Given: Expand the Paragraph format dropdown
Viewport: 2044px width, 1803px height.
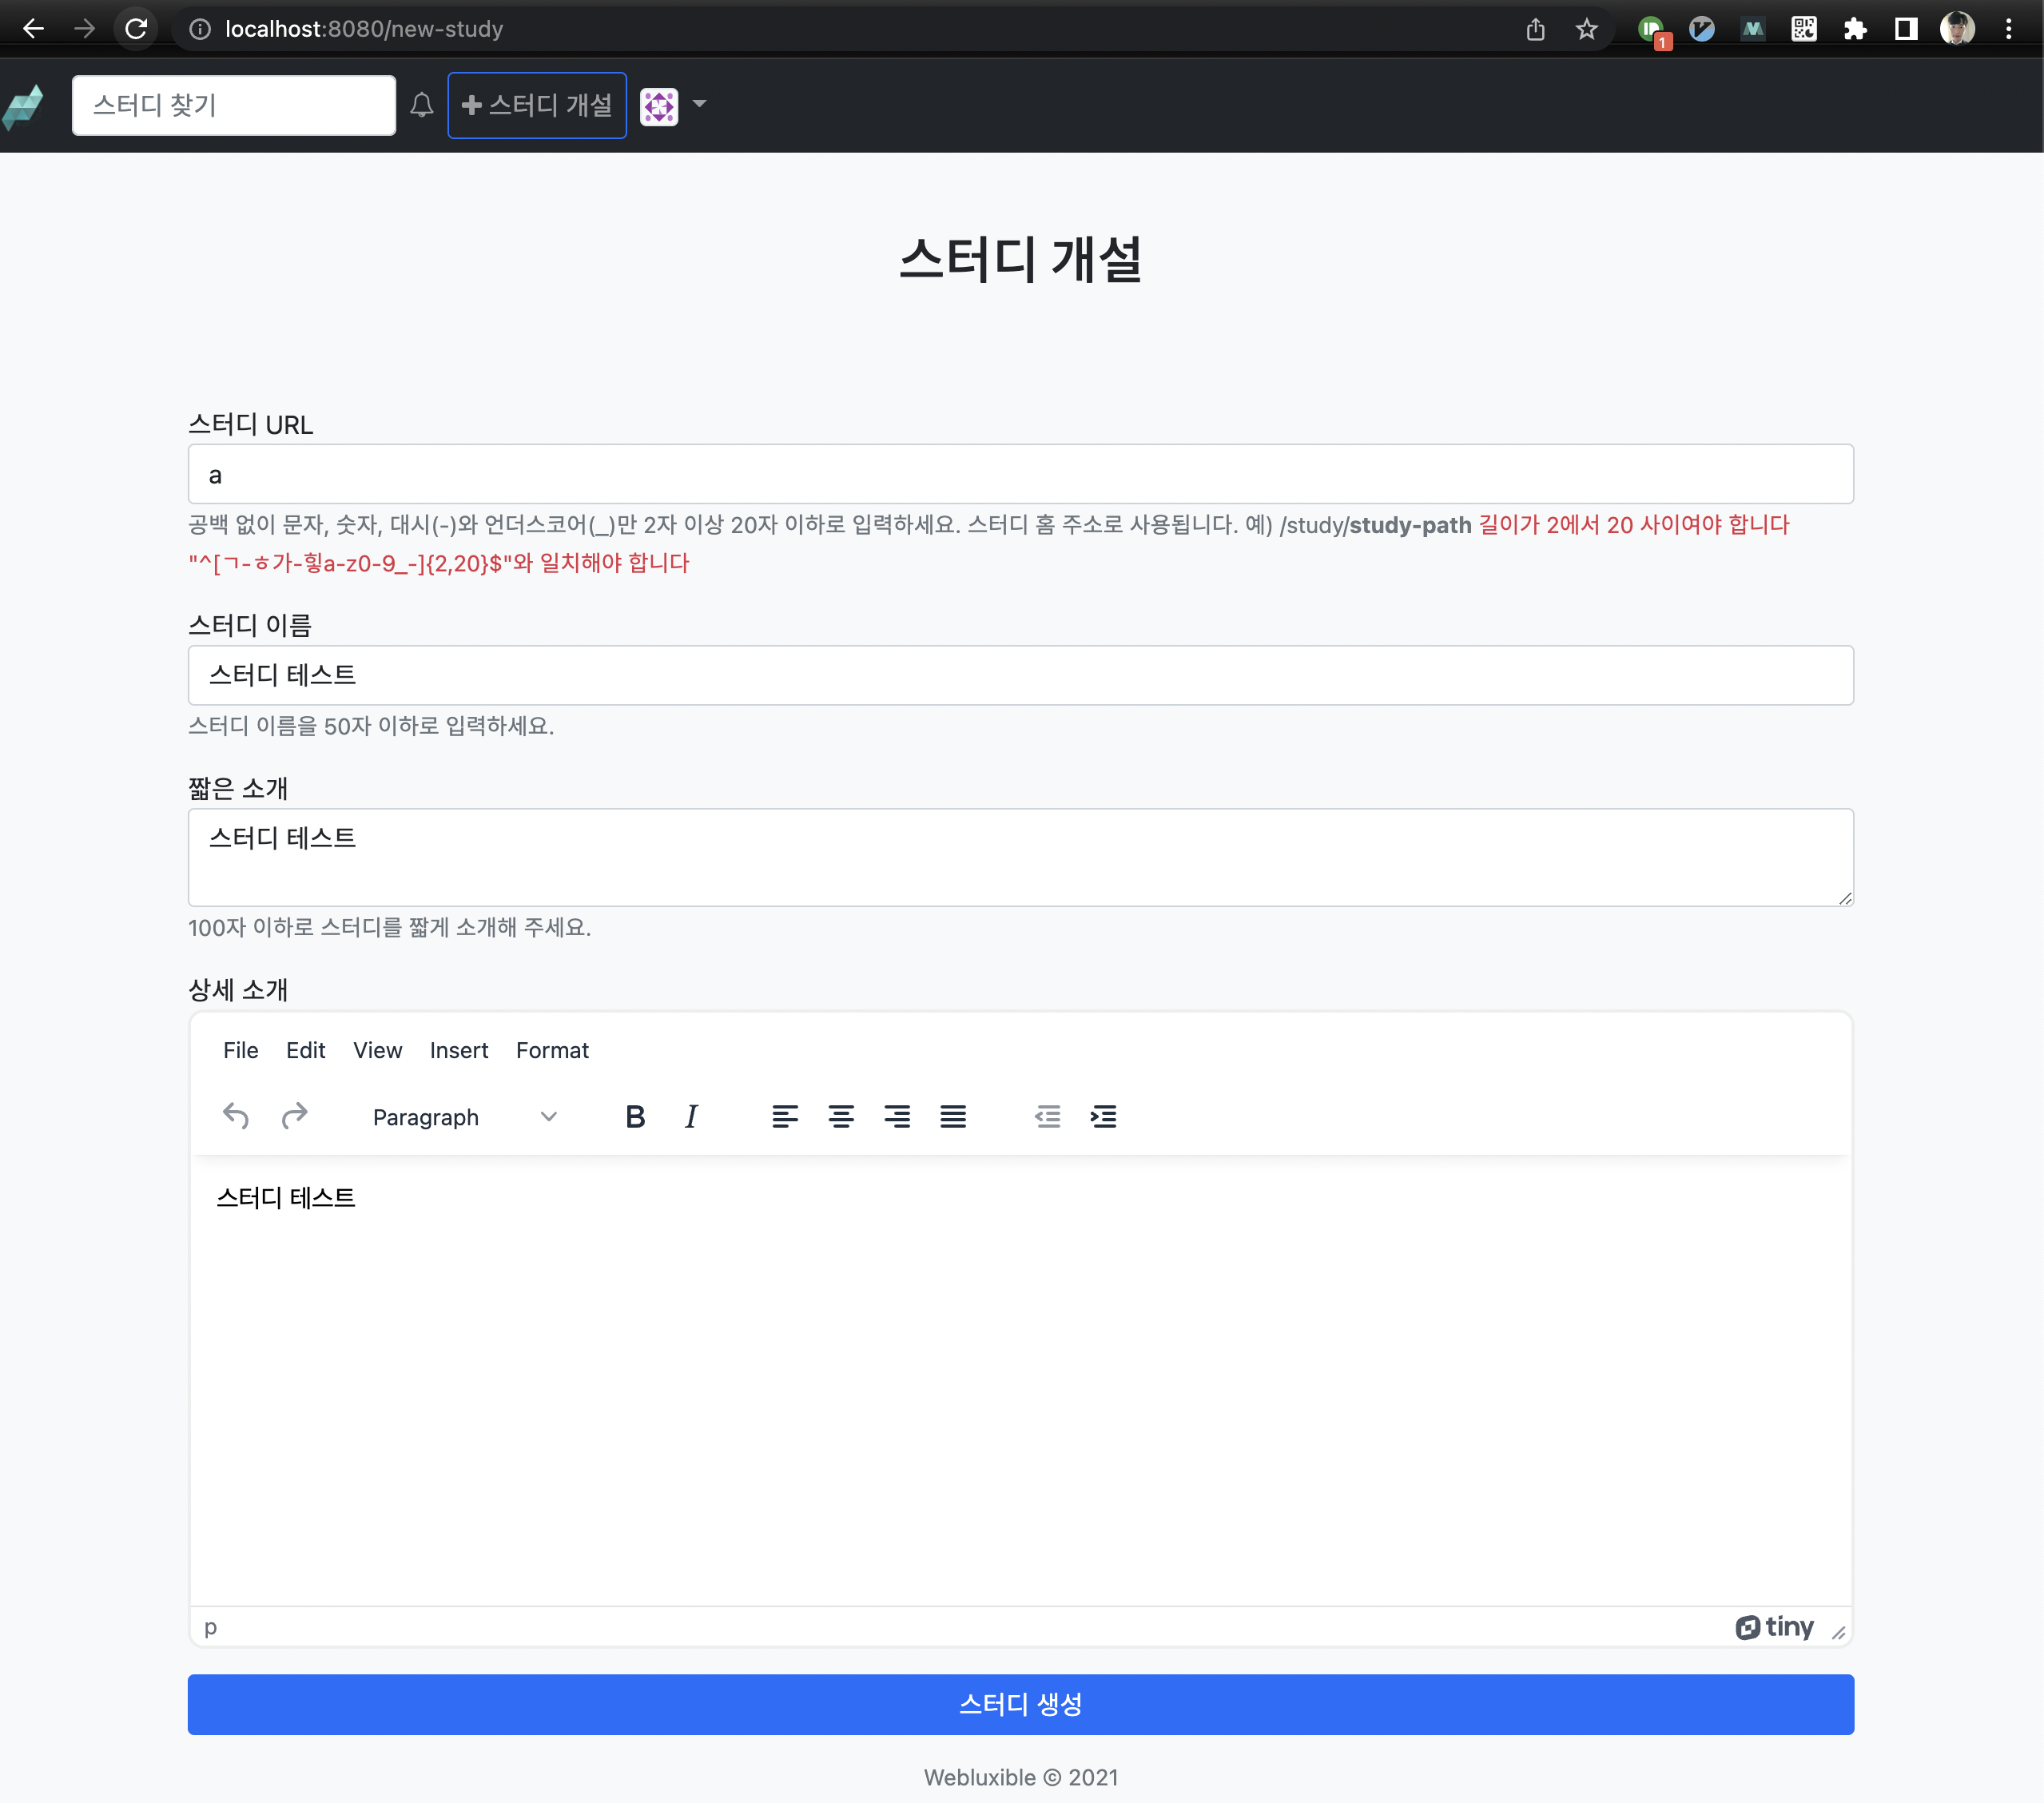Looking at the screenshot, I should [x=464, y=1116].
